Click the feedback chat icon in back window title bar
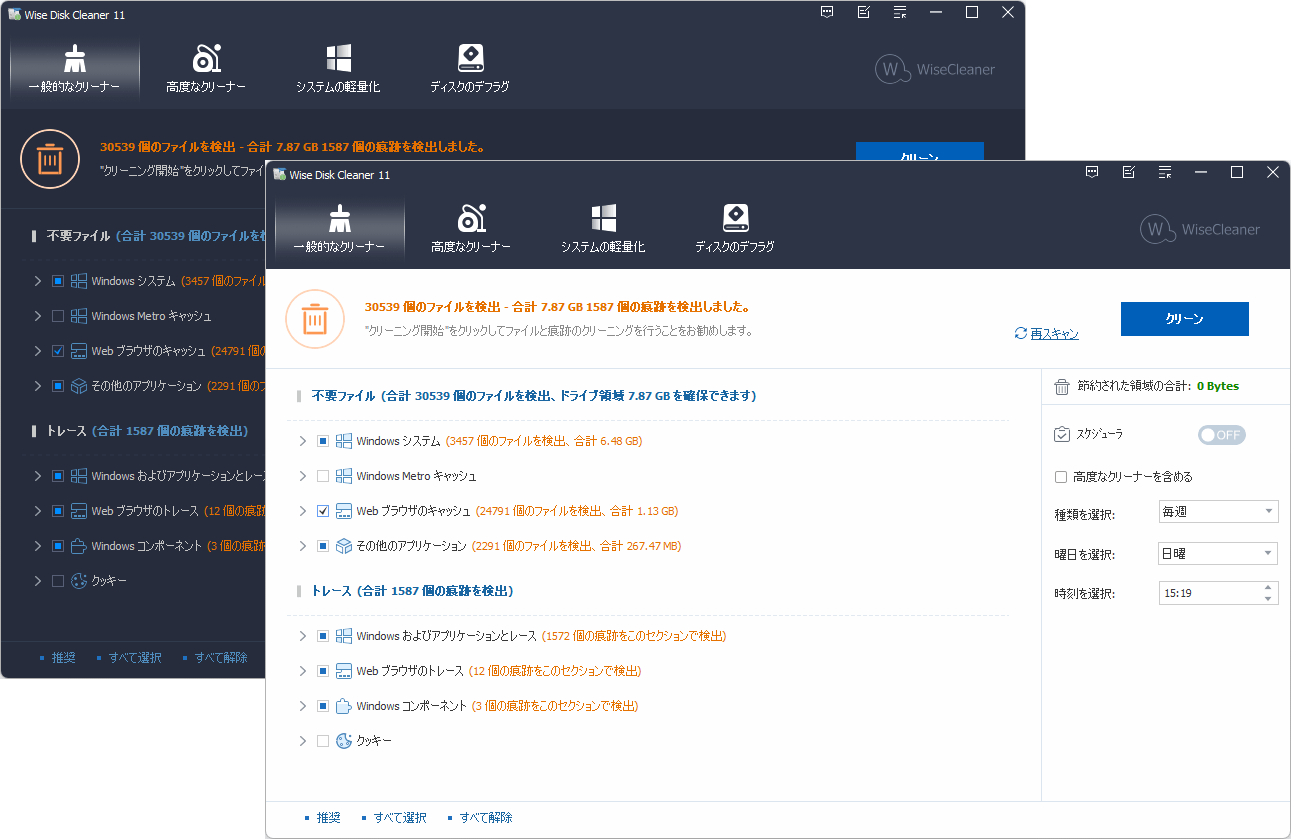1291x839 pixels. (827, 13)
